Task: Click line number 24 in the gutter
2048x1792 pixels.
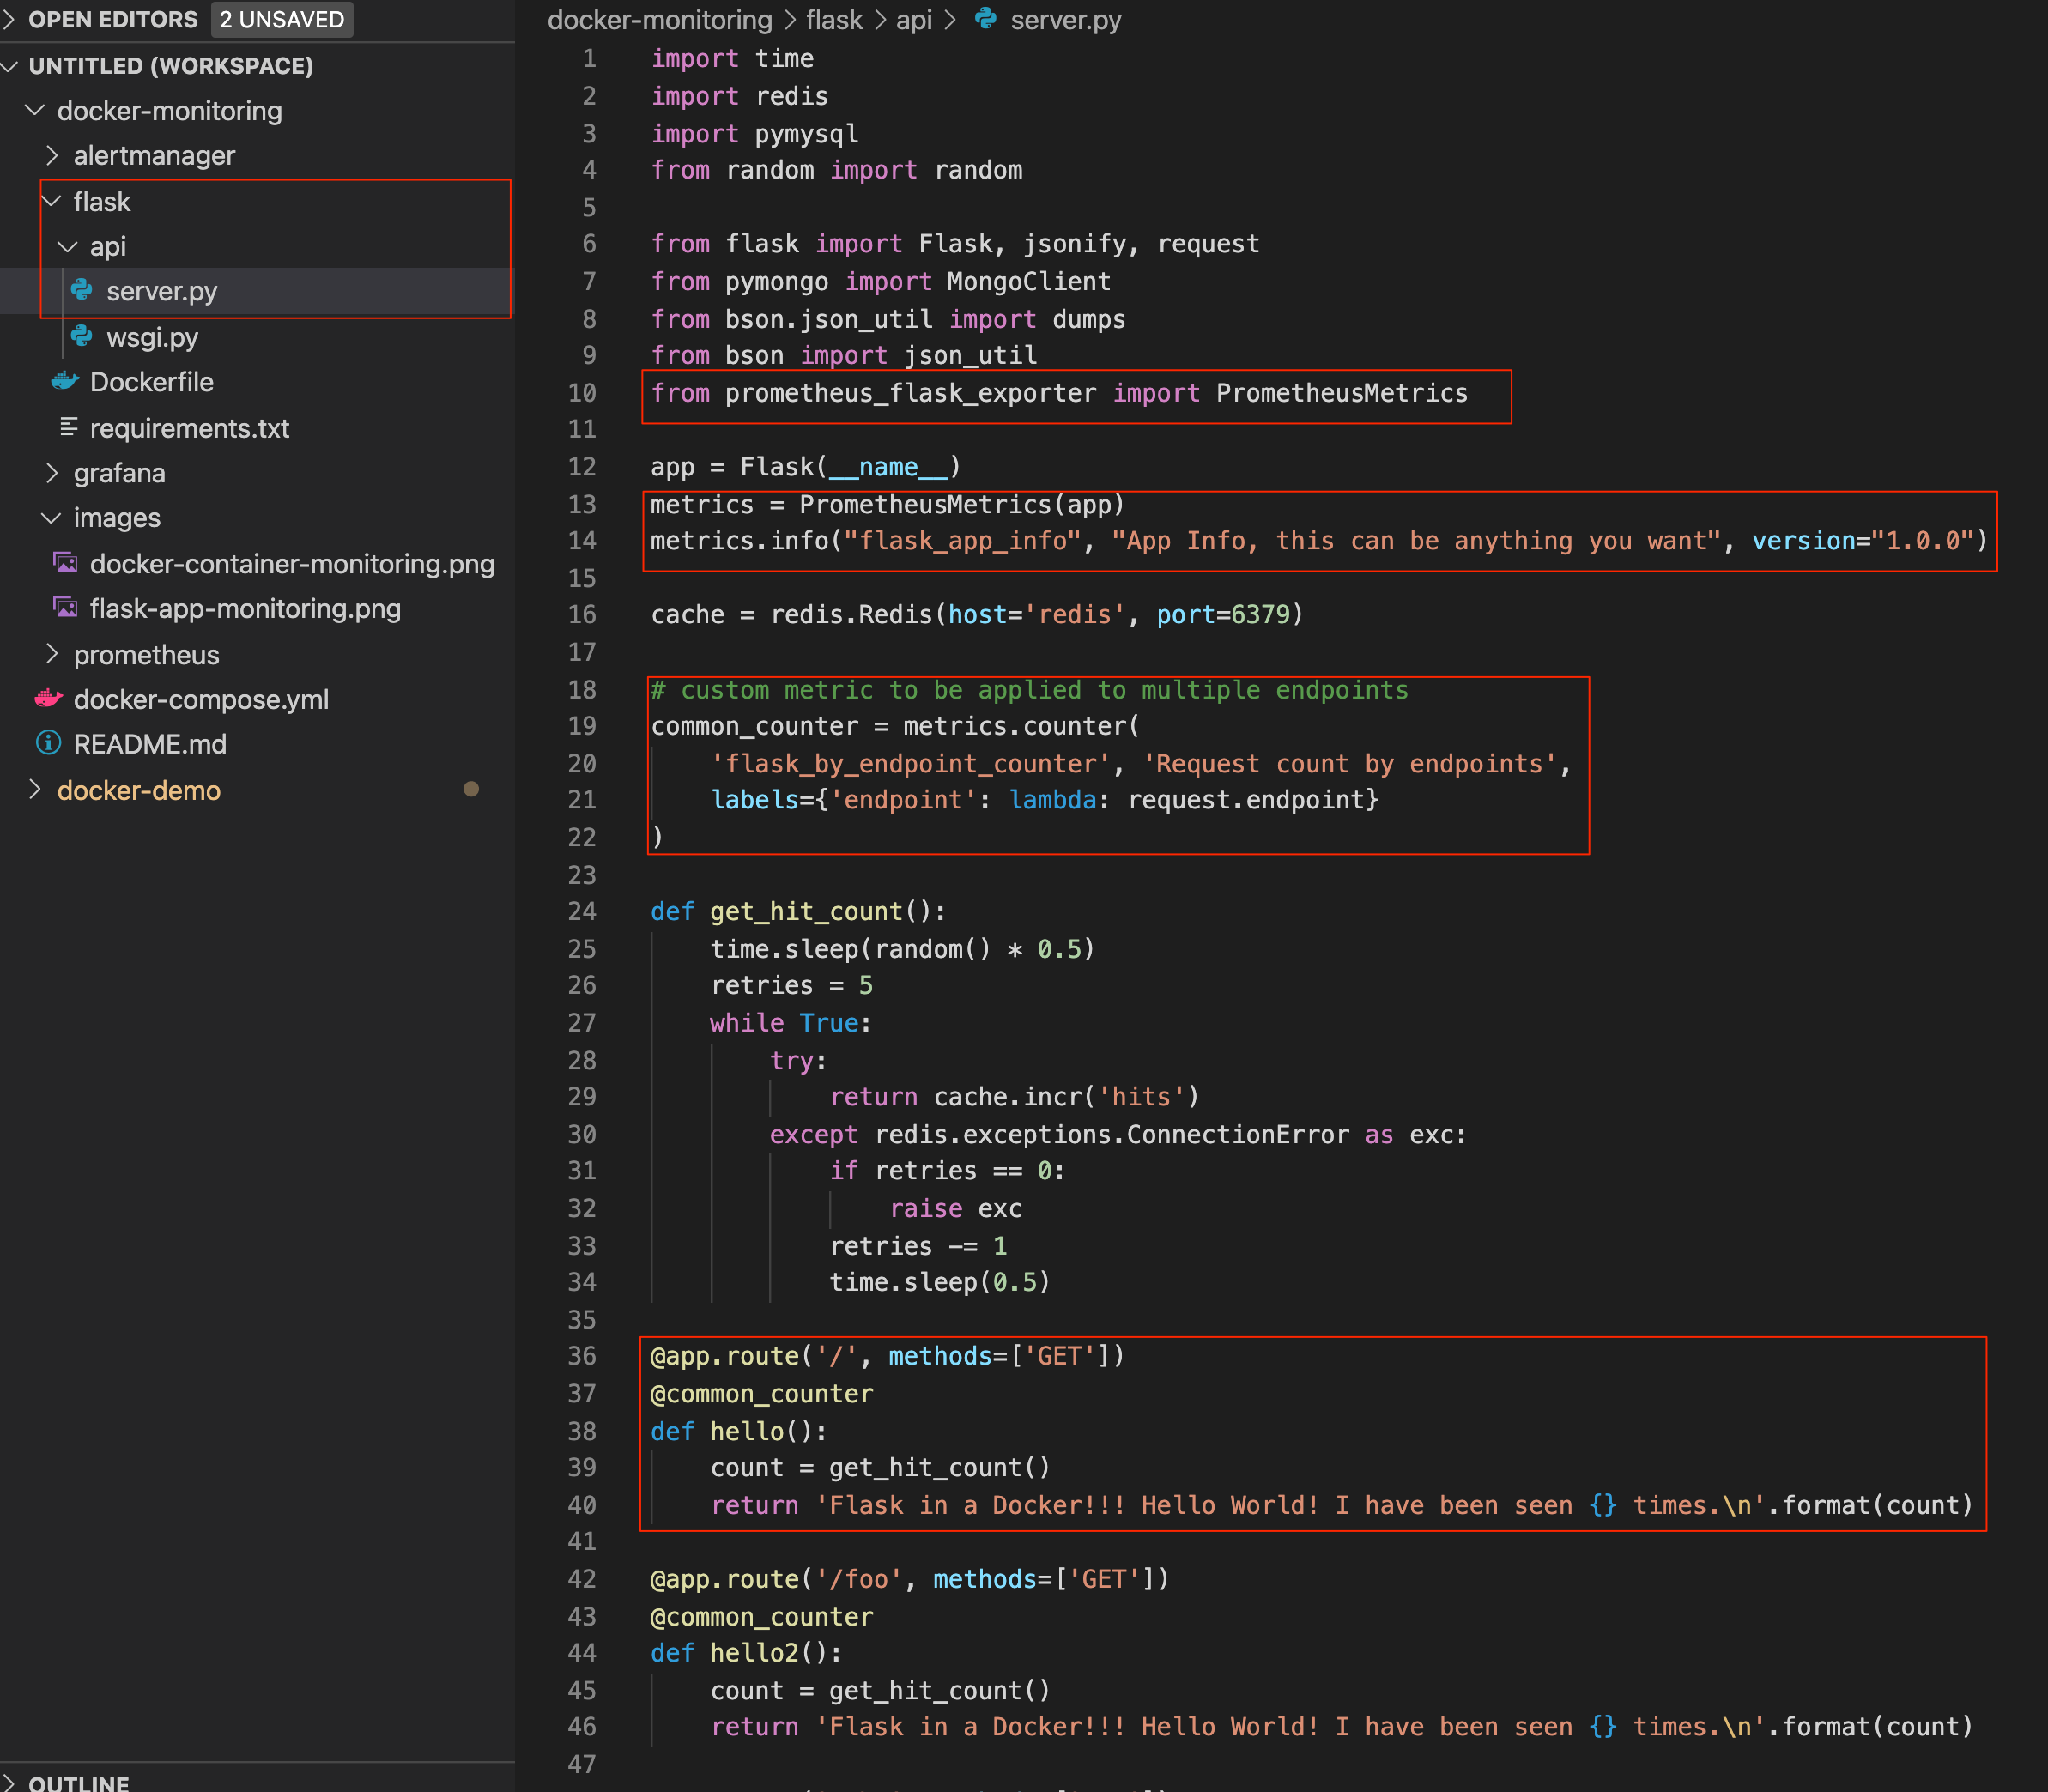Action: [582, 911]
